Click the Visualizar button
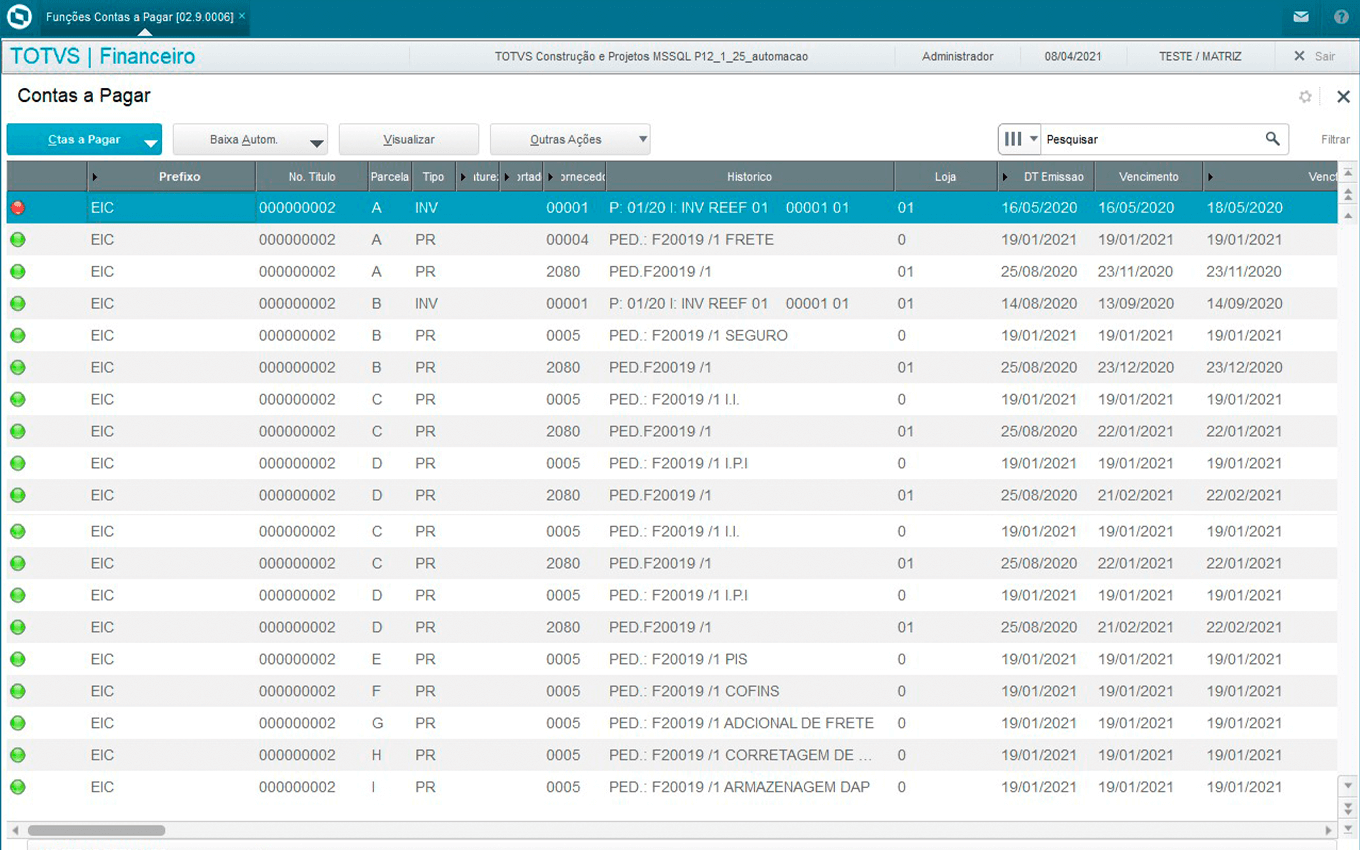Image resolution: width=1360 pixels, height=850 pixels. tap(408, 140)
